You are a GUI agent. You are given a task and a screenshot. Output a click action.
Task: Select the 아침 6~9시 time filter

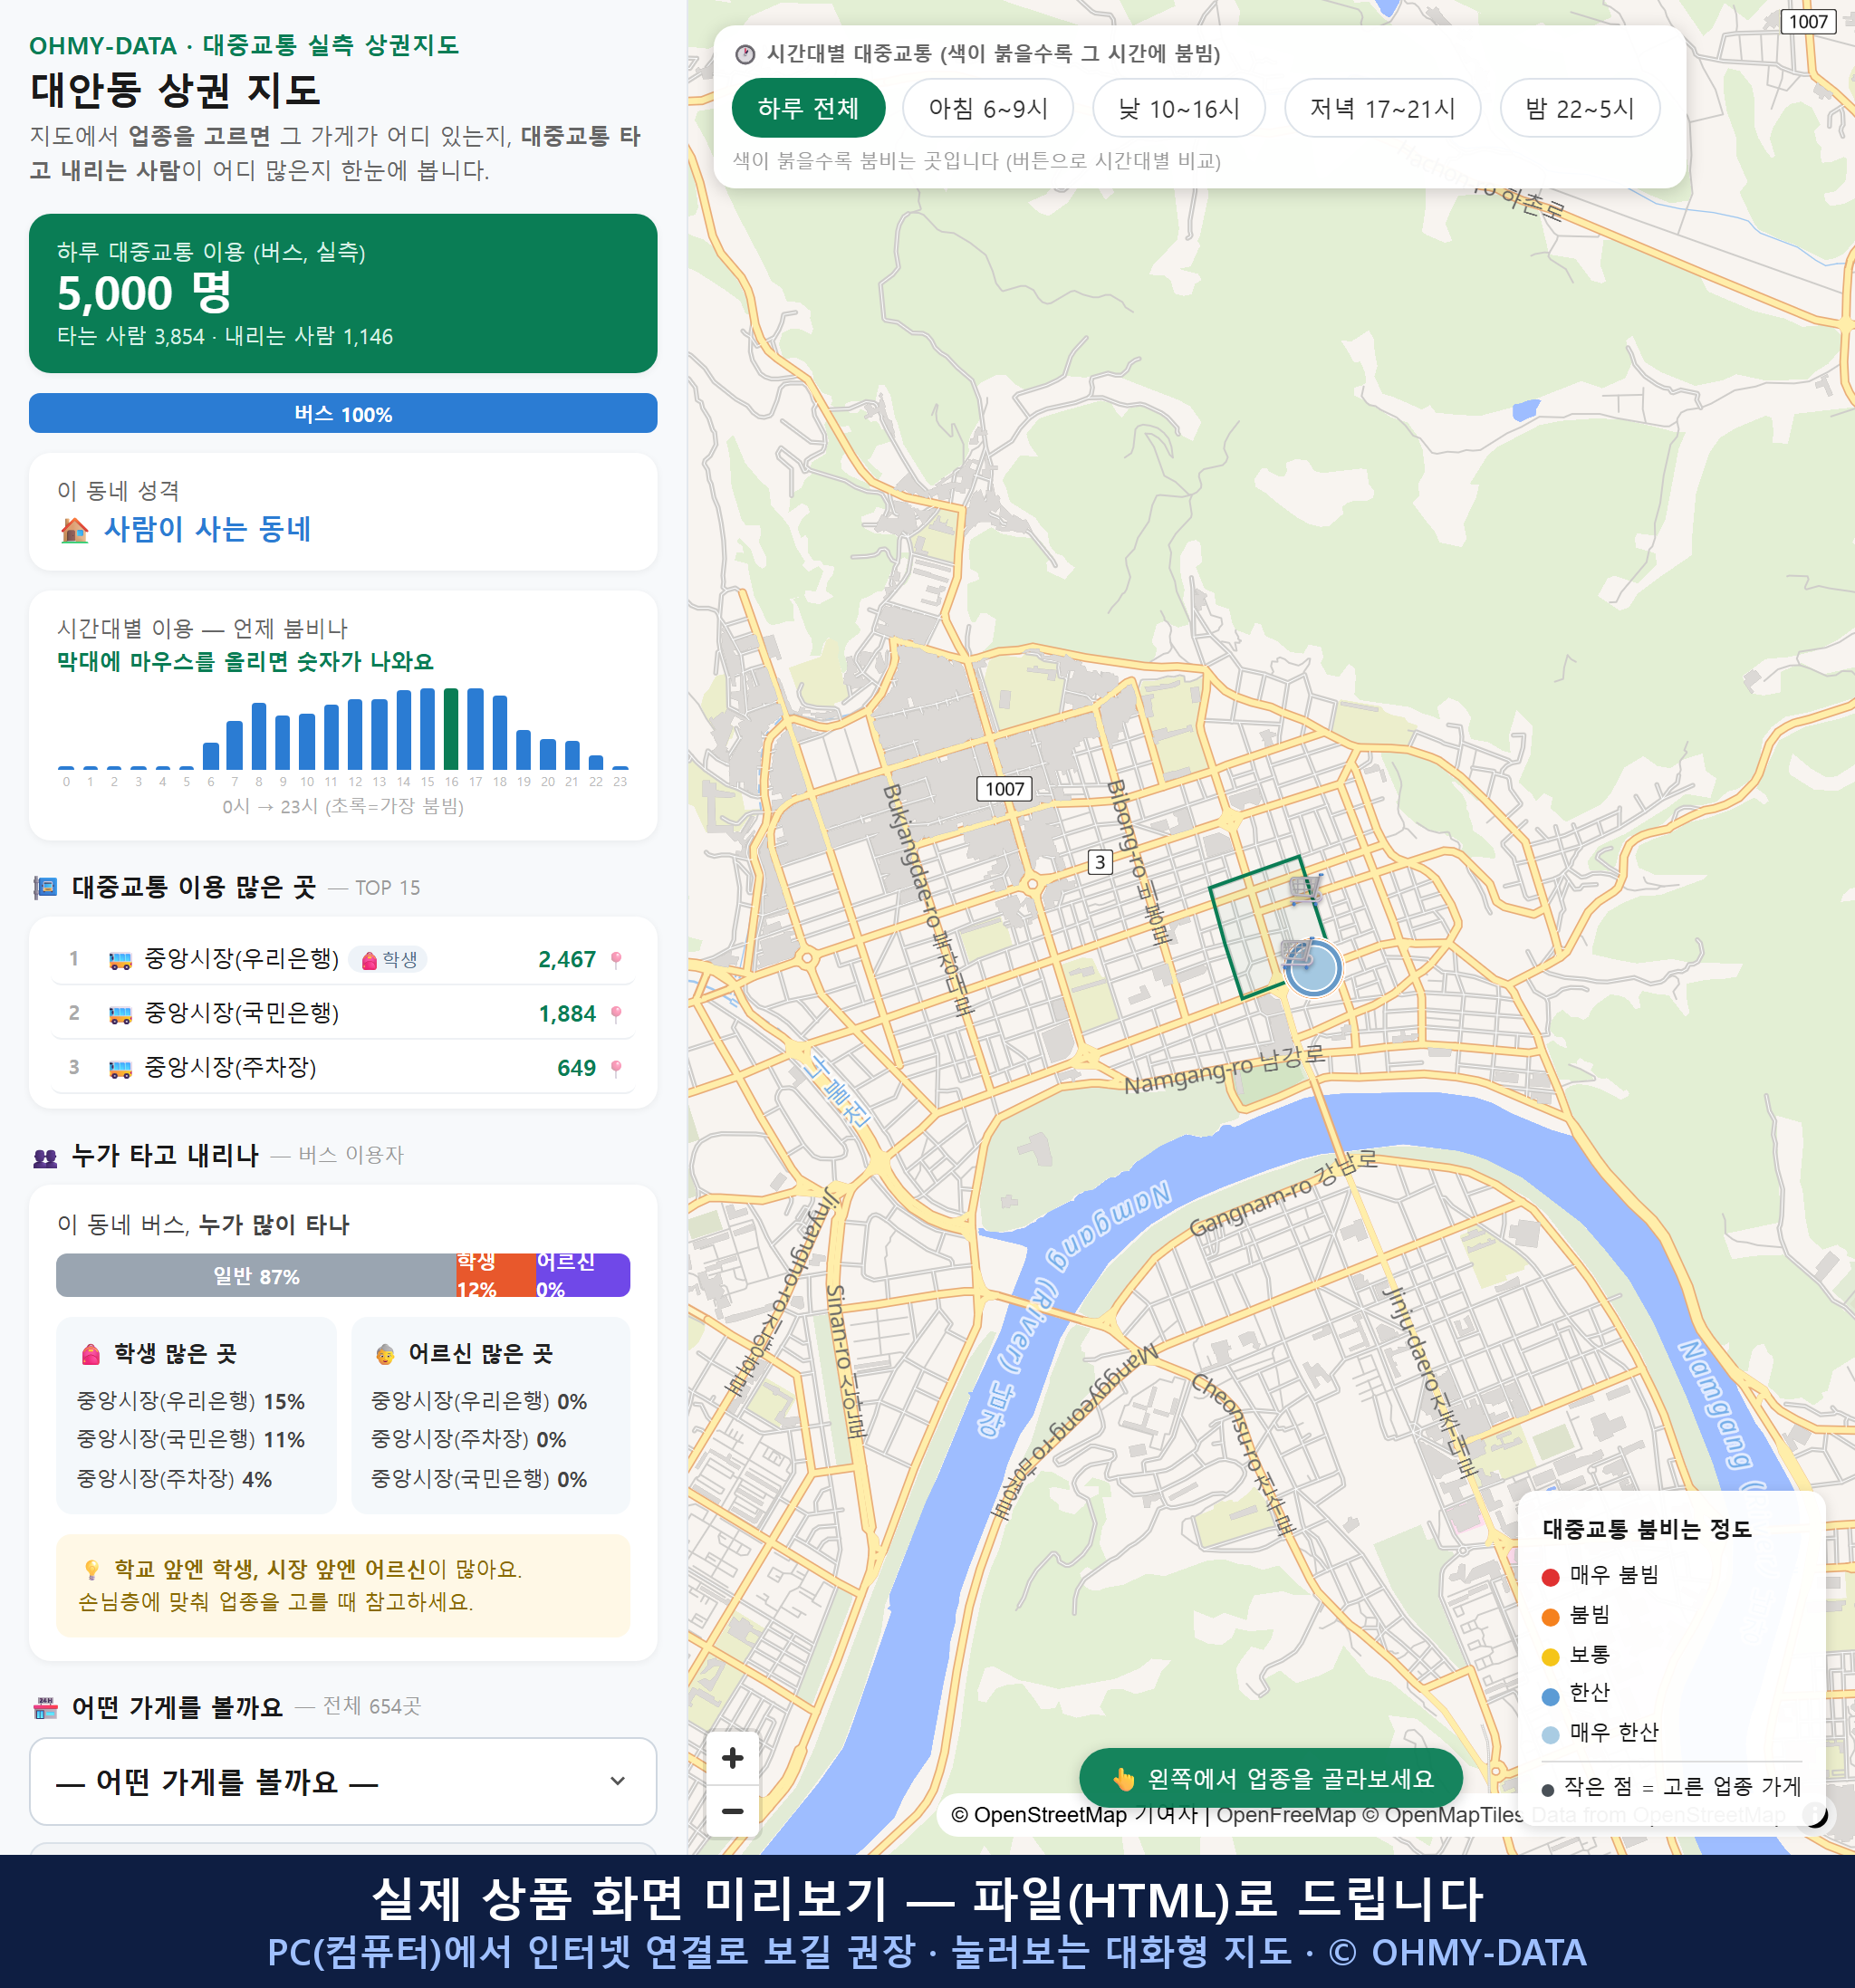[x=988, y=108]
